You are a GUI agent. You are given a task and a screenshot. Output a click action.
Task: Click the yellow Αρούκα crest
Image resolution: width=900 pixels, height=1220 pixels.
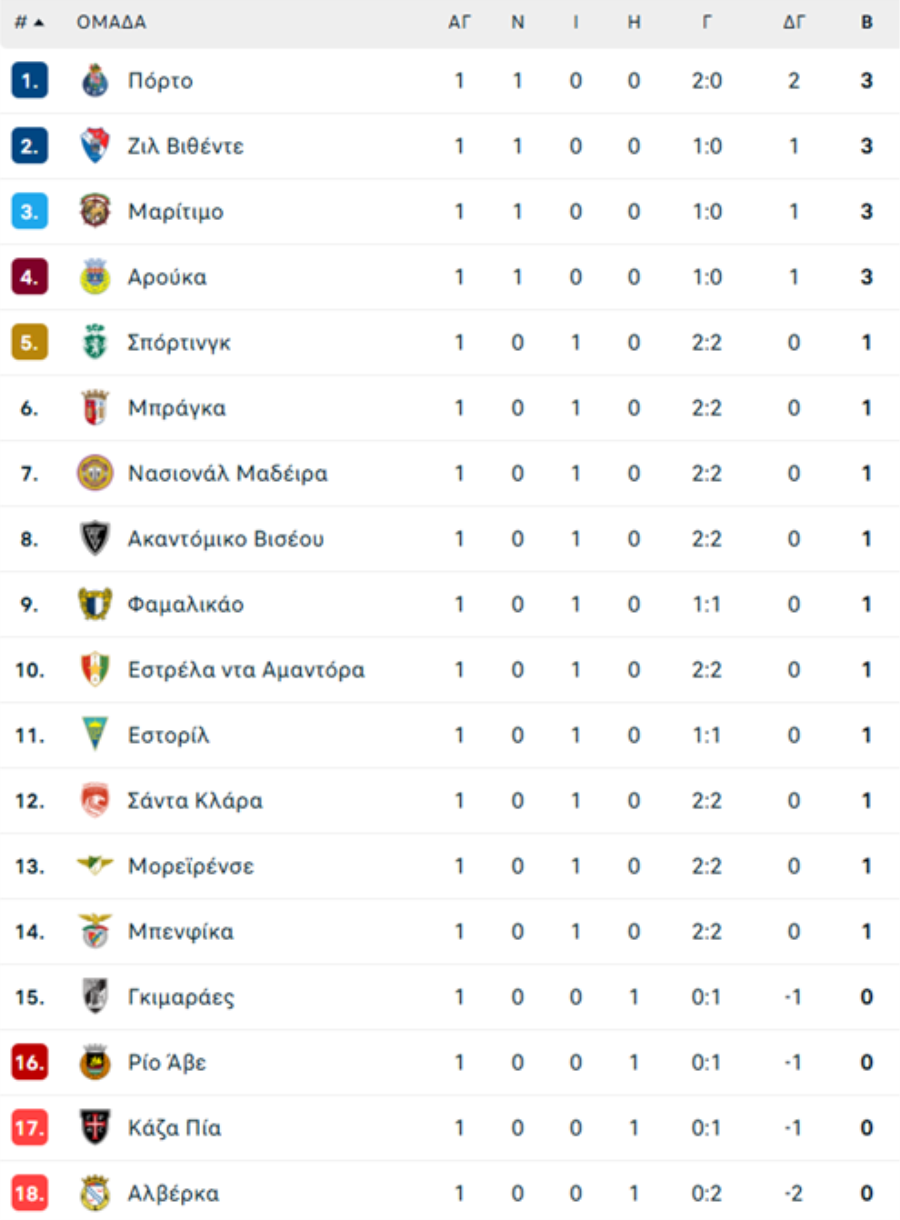point(95,277)
